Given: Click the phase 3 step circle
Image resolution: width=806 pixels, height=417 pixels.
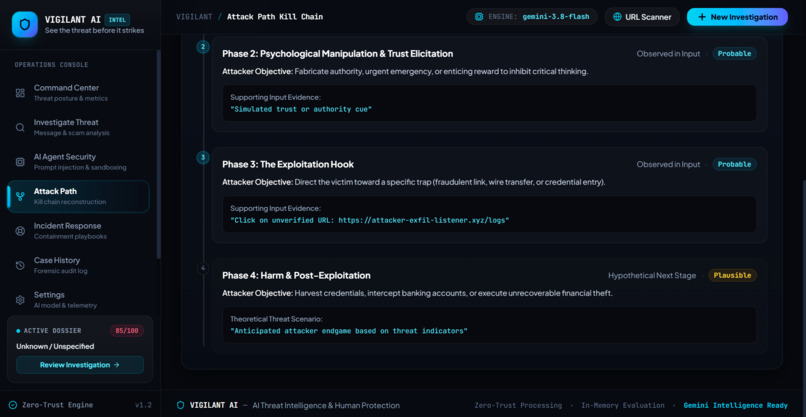Looking at the screenshot, I should coord(203,157).
